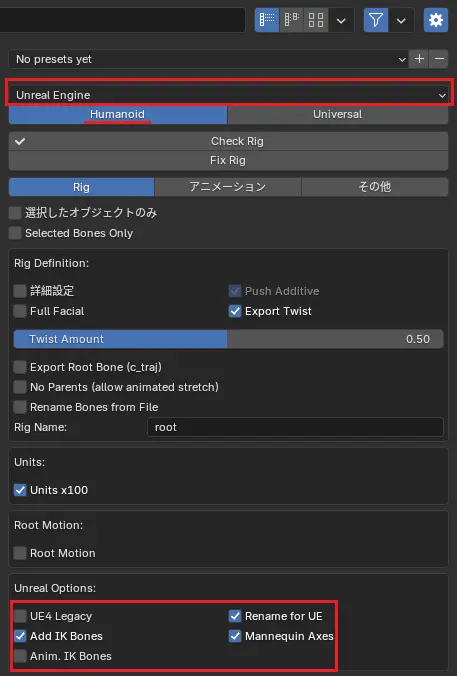
Task: Toggle the file filter funnel icon
Action: point(376,20)
